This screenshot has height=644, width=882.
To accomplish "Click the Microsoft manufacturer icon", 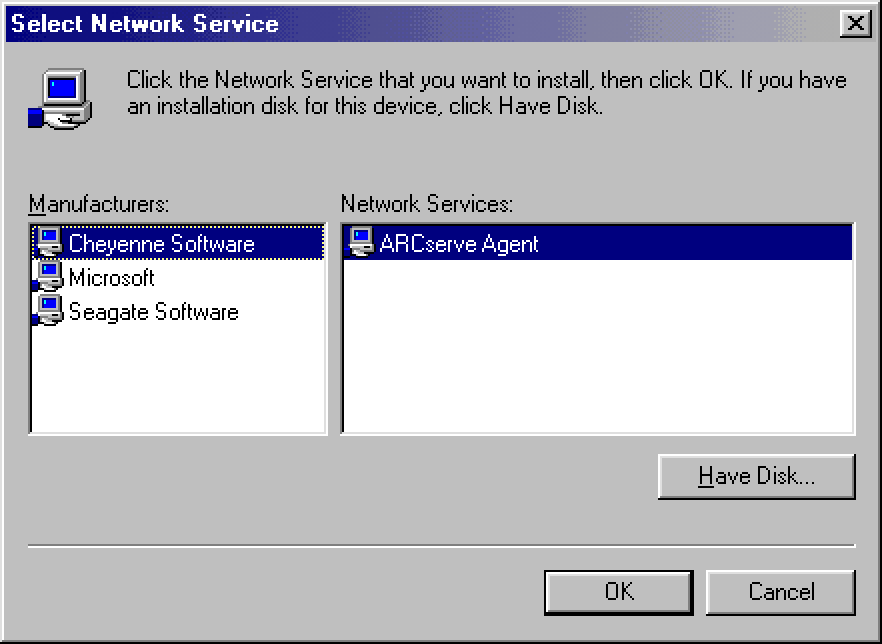I will coord(49,276).
